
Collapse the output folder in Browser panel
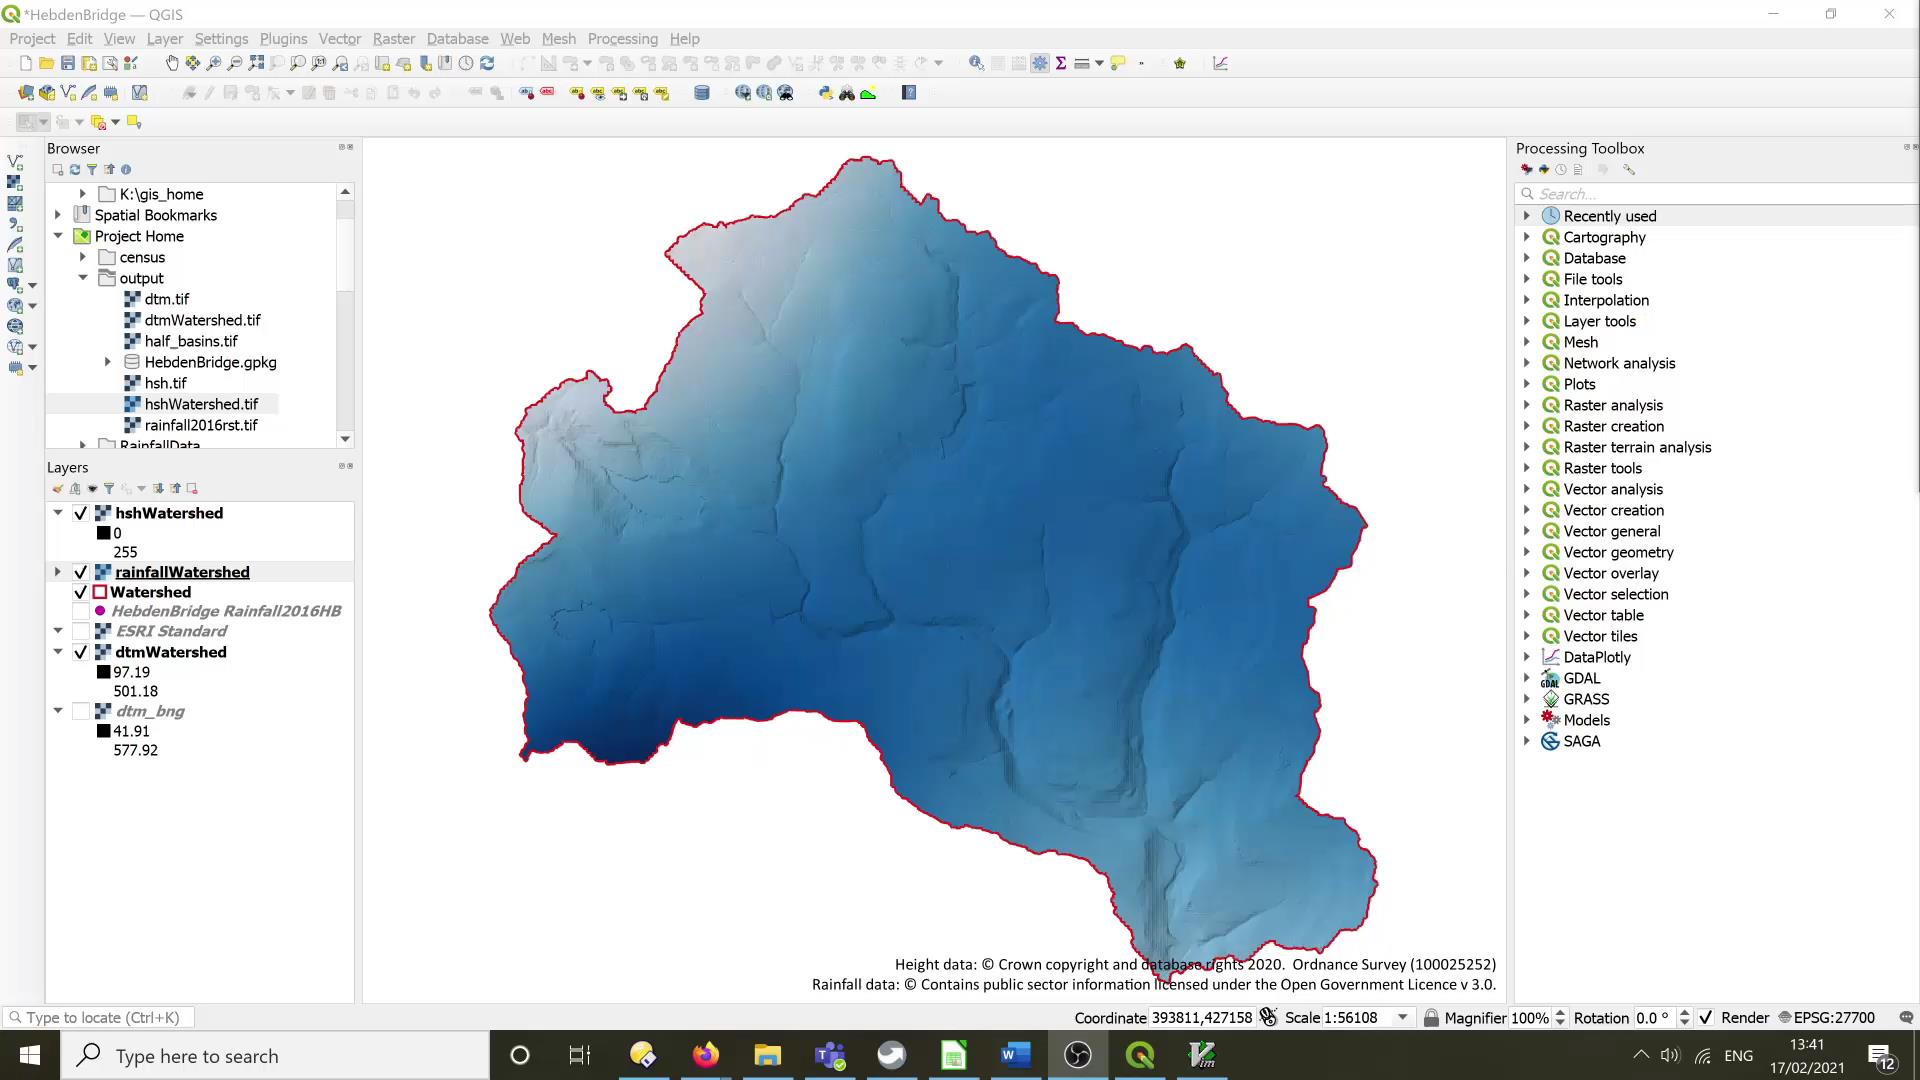pyautogui.click(x=84, y=278)
